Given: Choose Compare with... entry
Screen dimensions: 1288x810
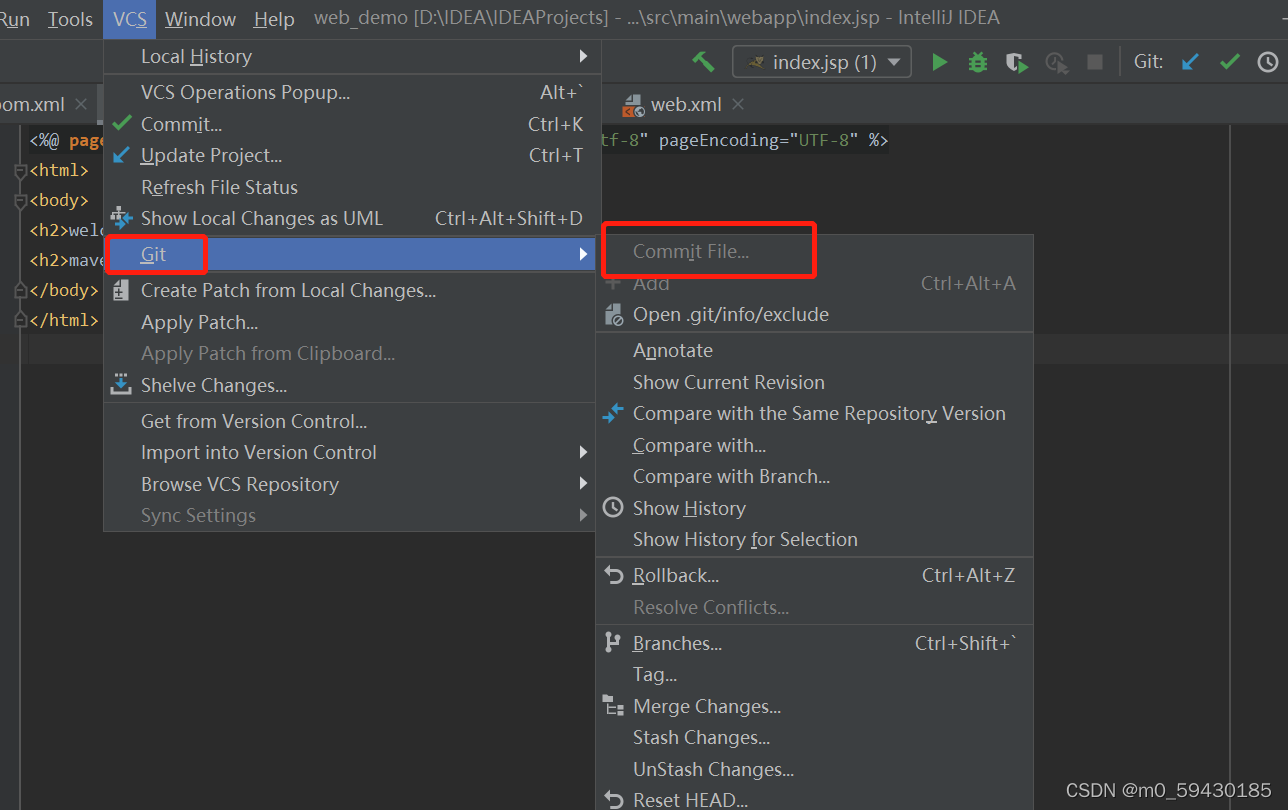Looking at the screenshot, I should click(814, 445).
